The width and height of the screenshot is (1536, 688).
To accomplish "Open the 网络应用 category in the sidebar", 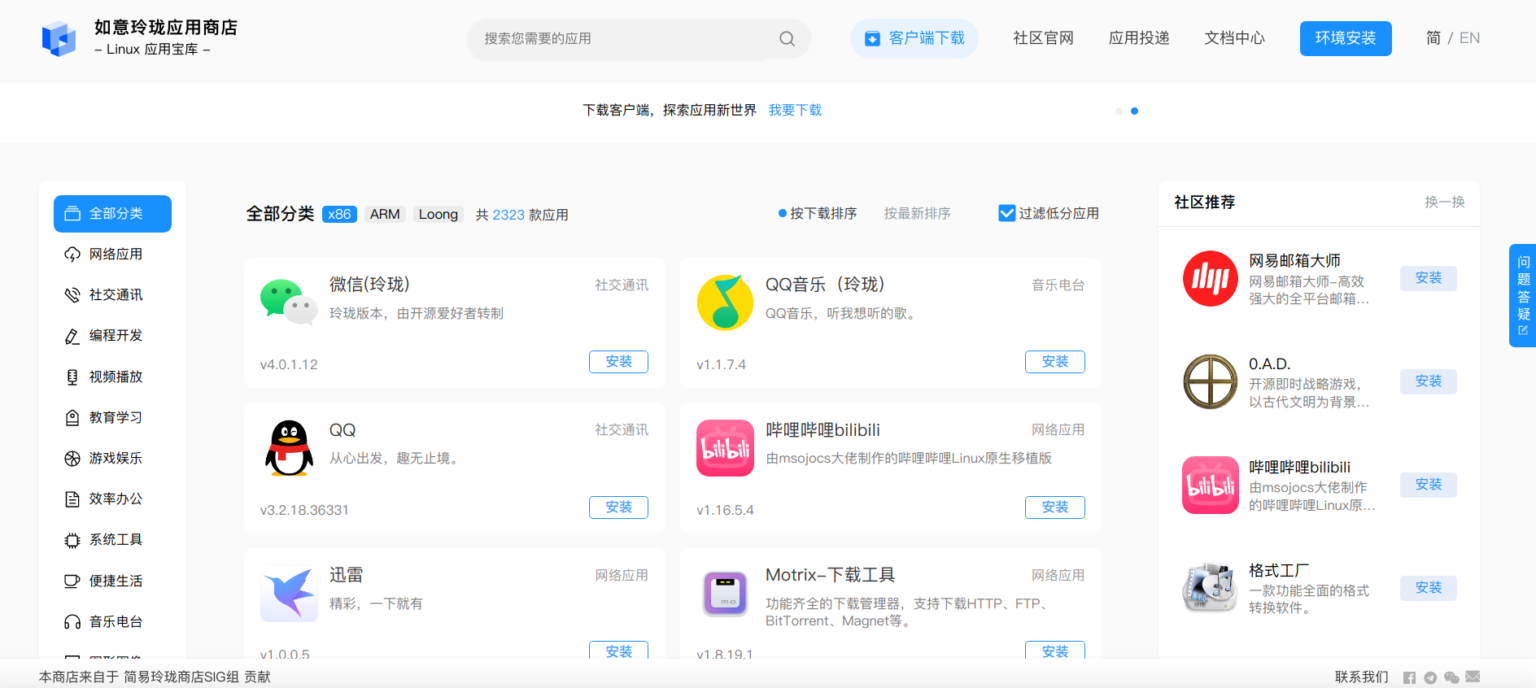I will 112,253.
